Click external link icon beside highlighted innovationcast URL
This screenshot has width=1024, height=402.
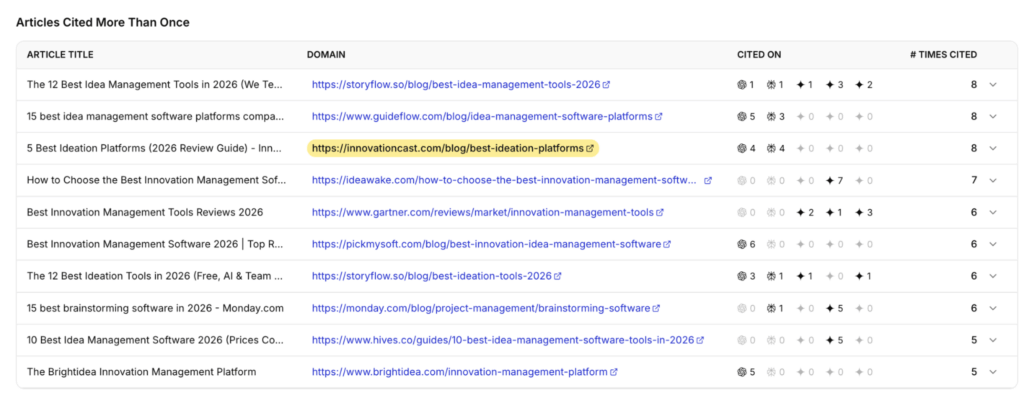(x=590, y=148)
